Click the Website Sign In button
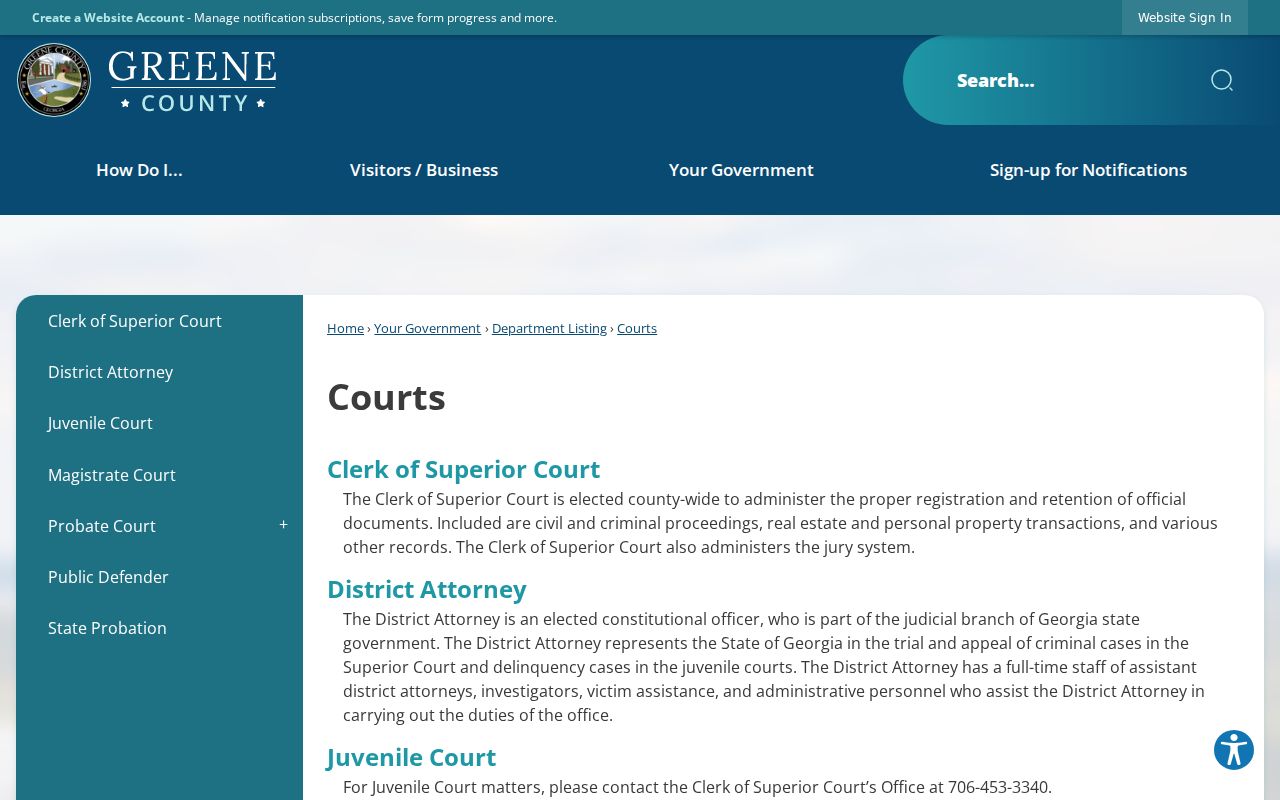 (x=1185, y=17)
